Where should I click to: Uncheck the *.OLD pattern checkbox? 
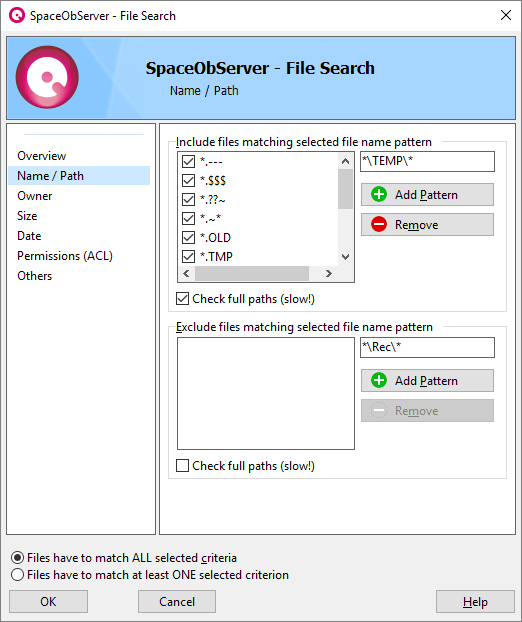(188, 238)
